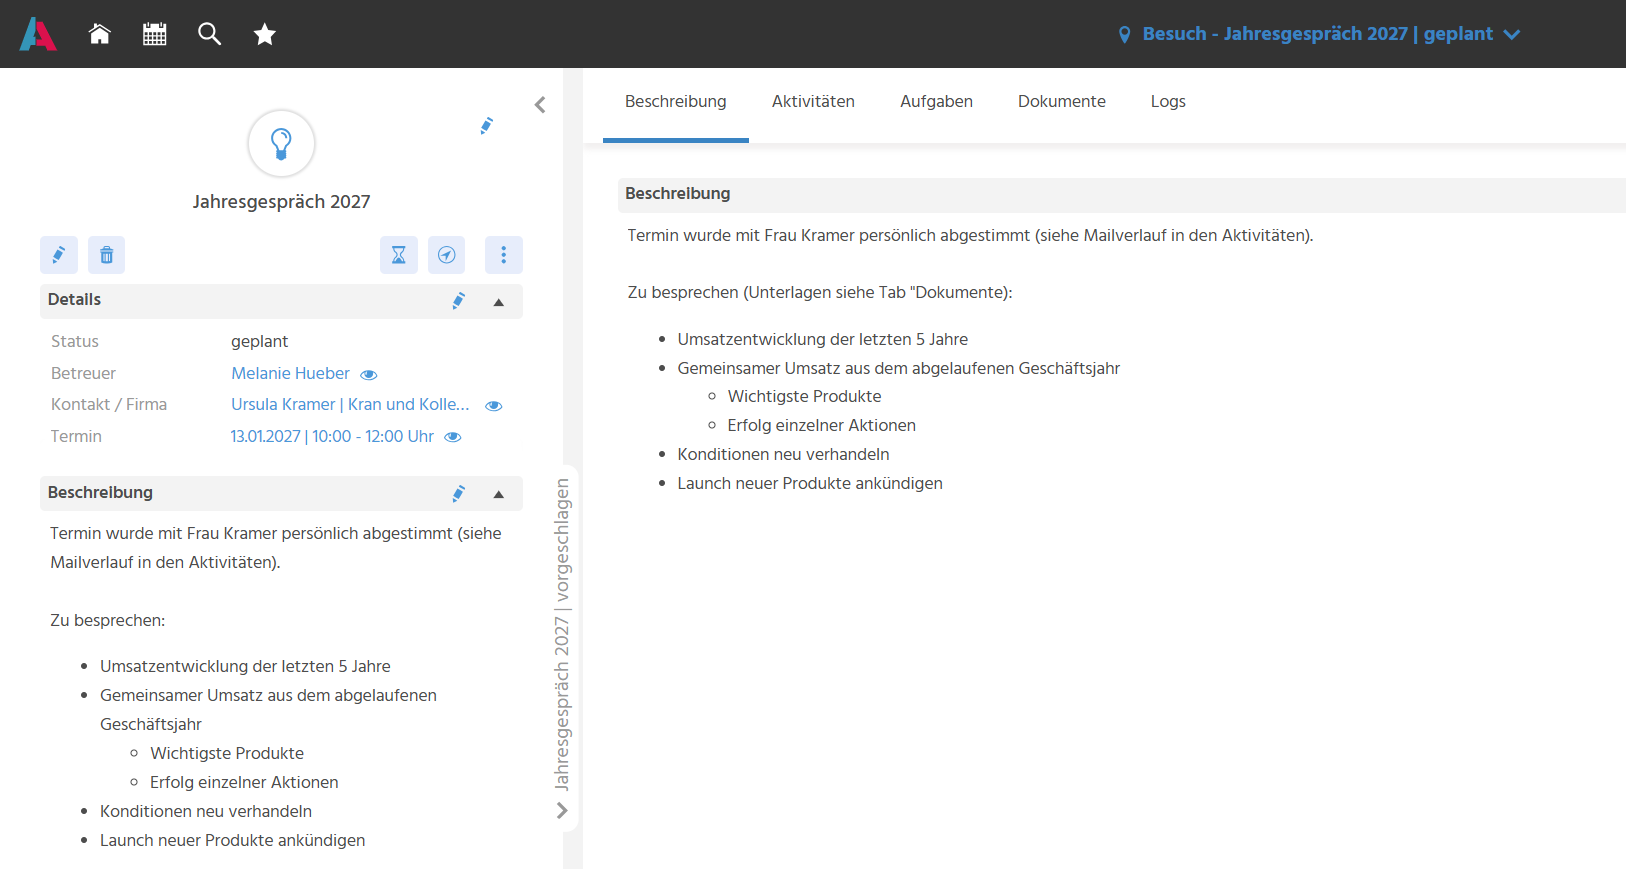Show Melanie Hueber preview eye icon
This screenshot has height=869, width=1626.
(x=368, y=374)
